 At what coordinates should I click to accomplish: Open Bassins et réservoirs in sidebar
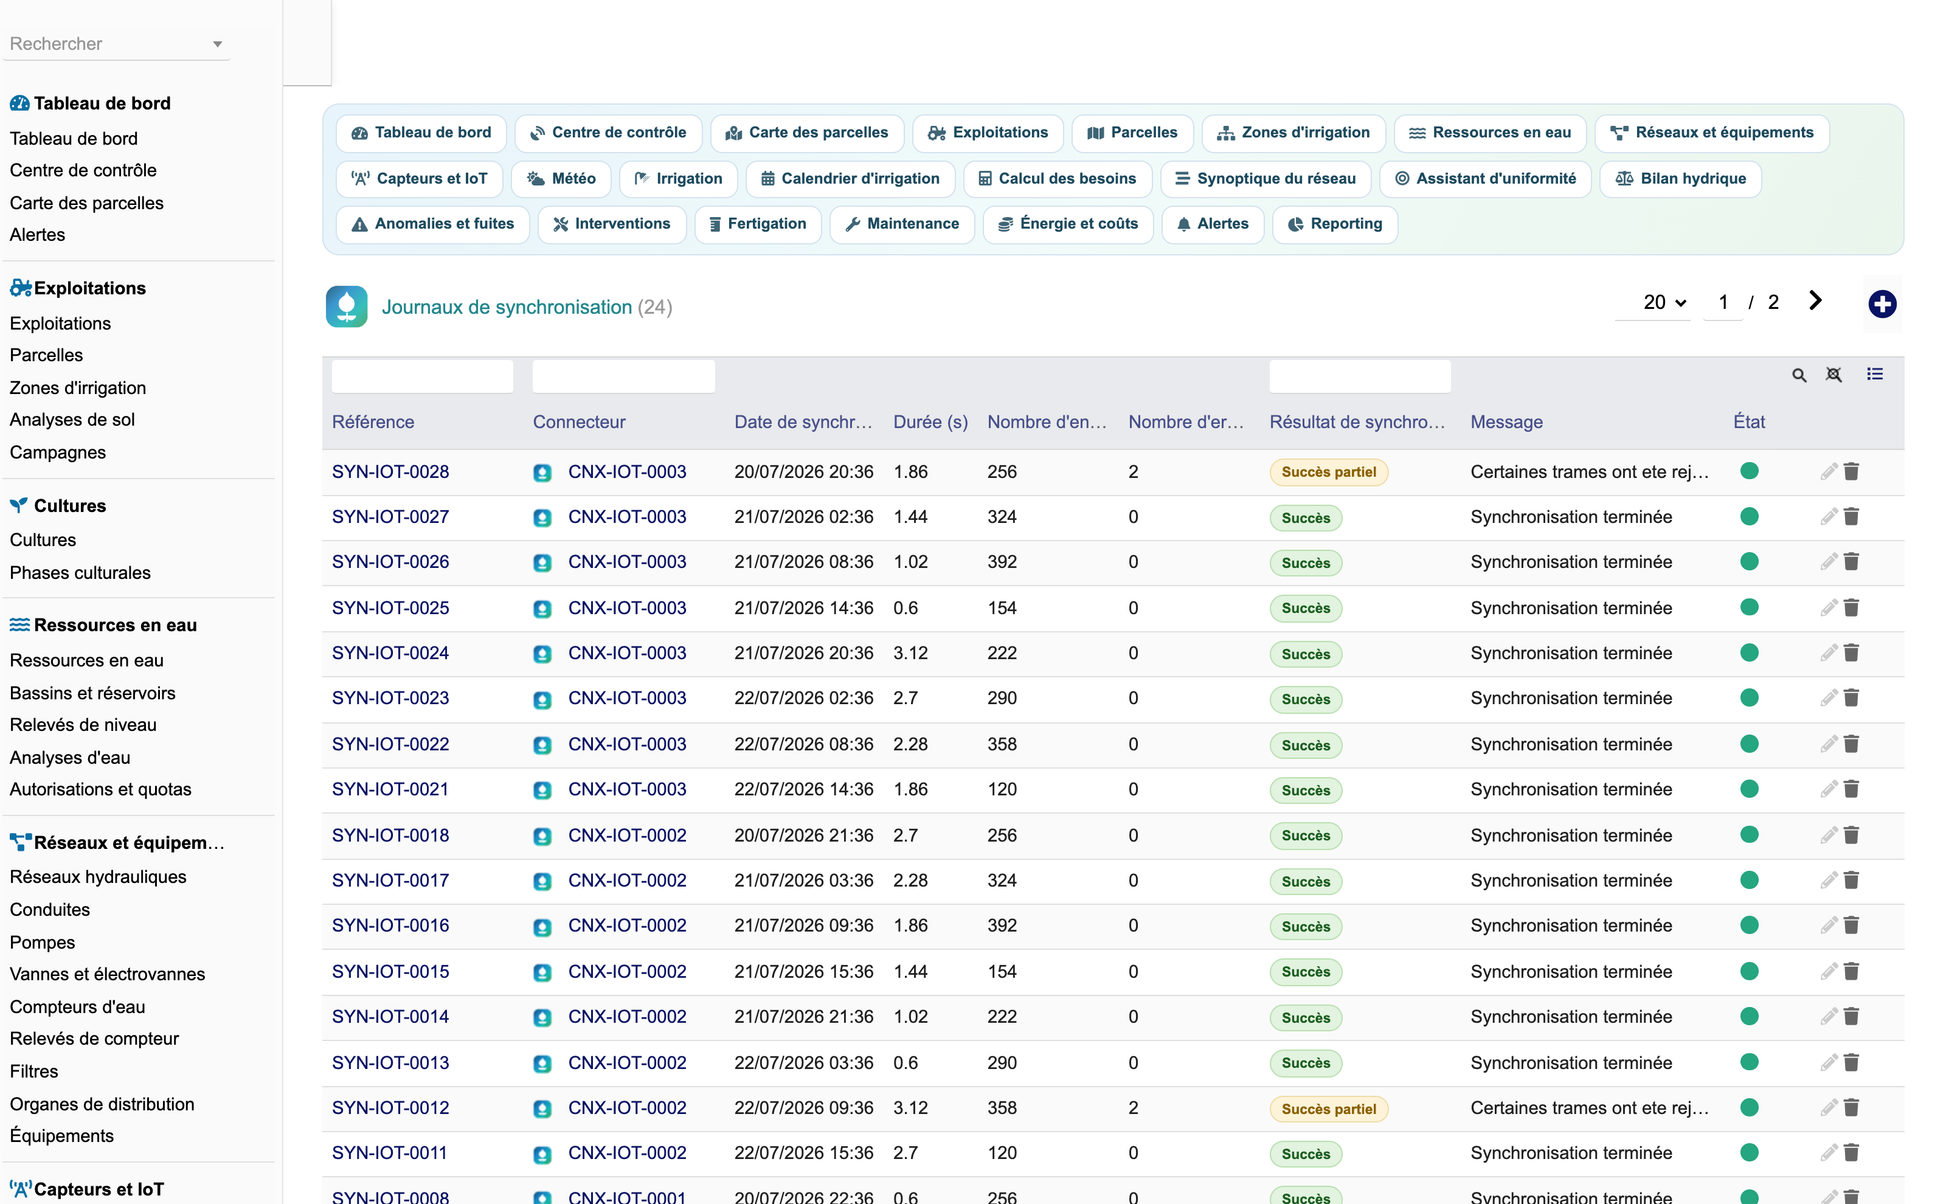point(92,693)
